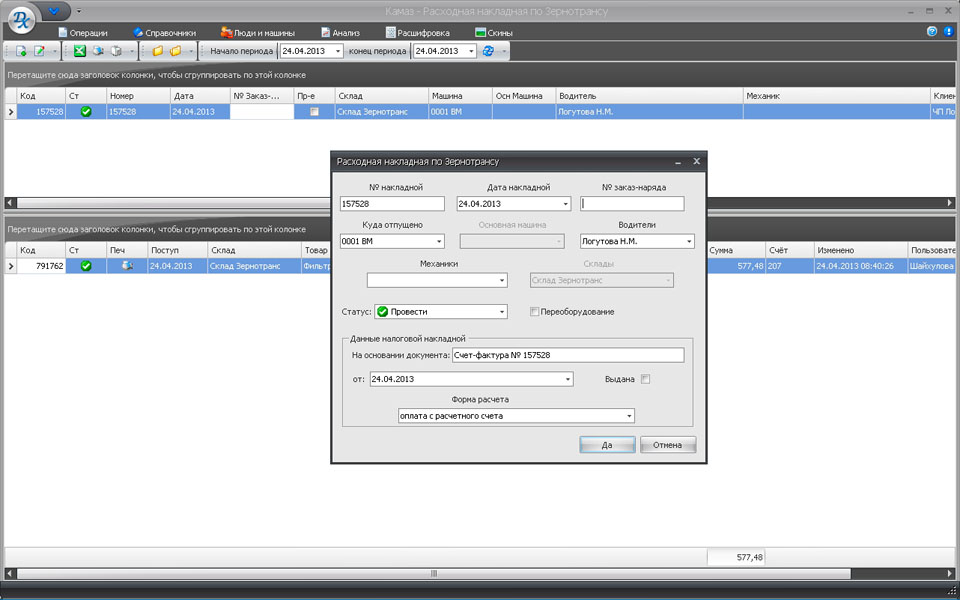Click the '577,48' sum cell in row 791762

[x=736, y=266]
